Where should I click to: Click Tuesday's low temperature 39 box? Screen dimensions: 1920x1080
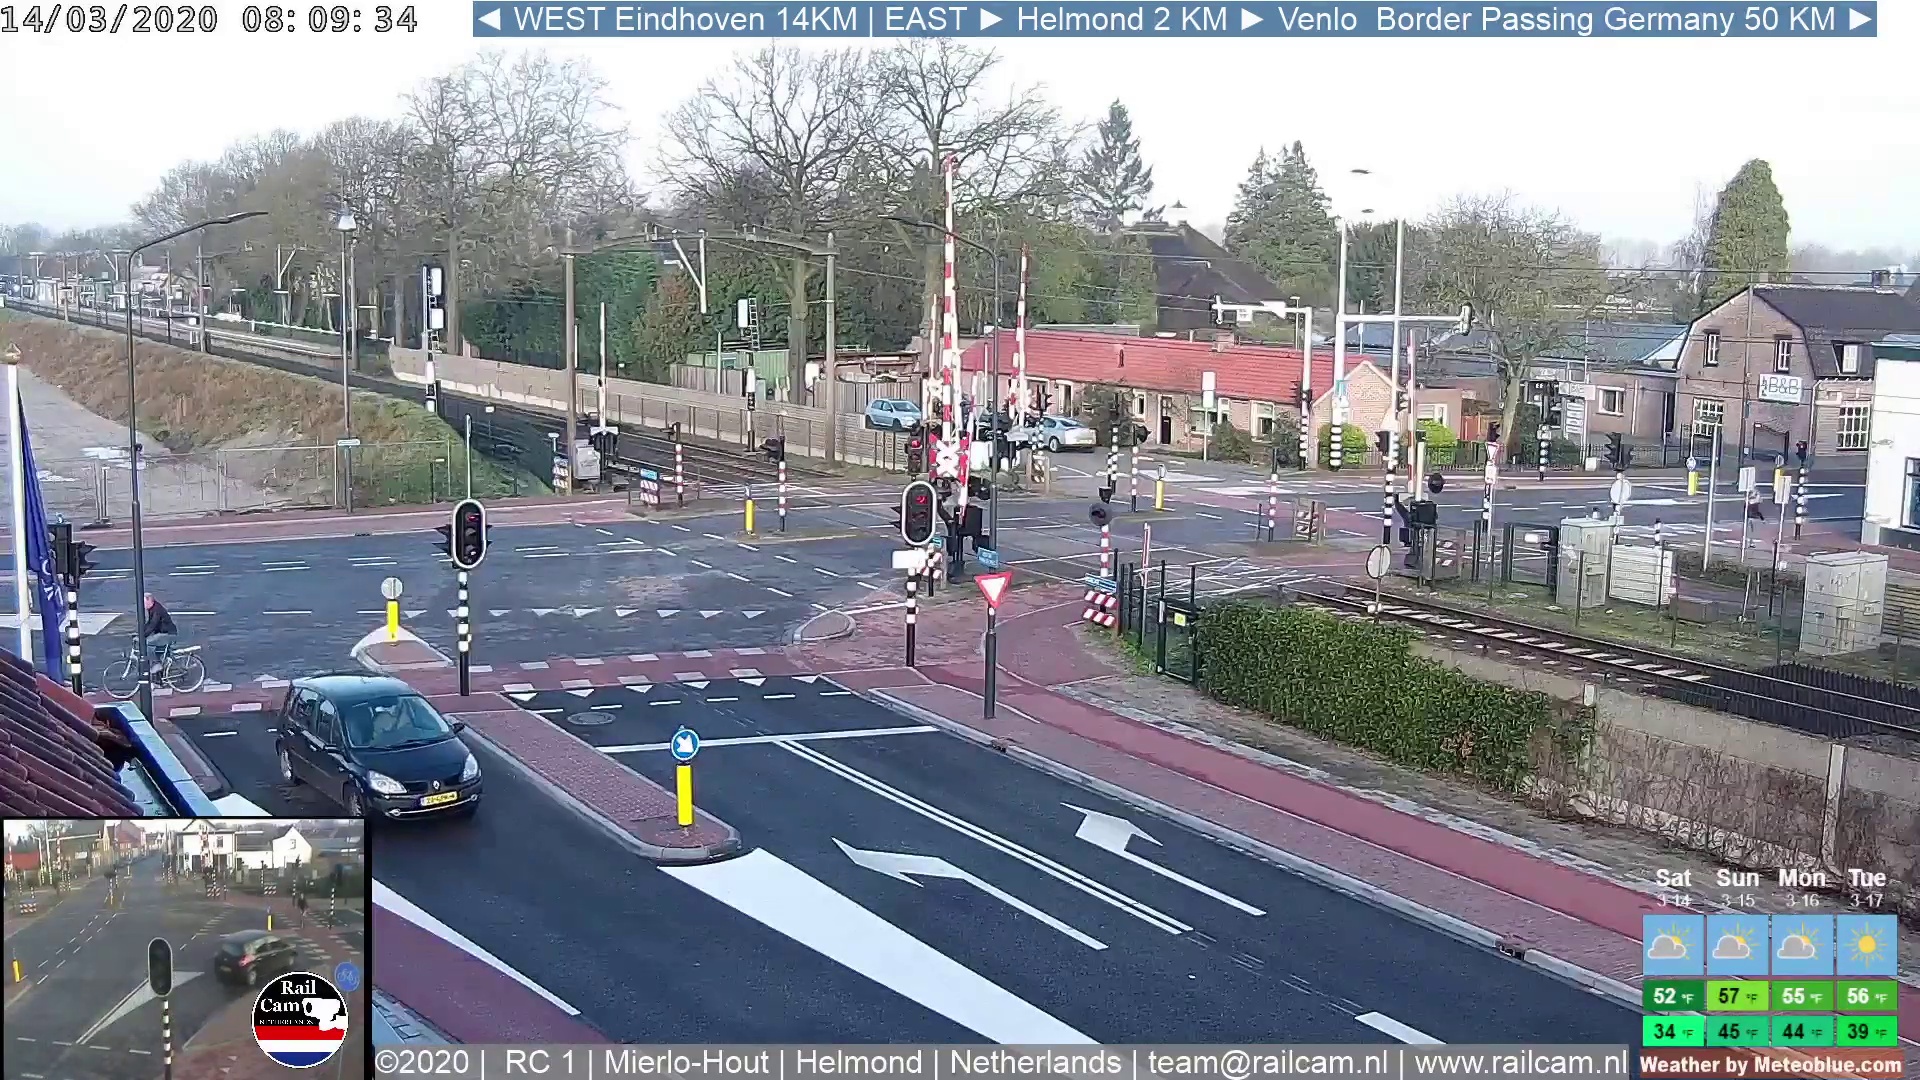(1866, 1031)
